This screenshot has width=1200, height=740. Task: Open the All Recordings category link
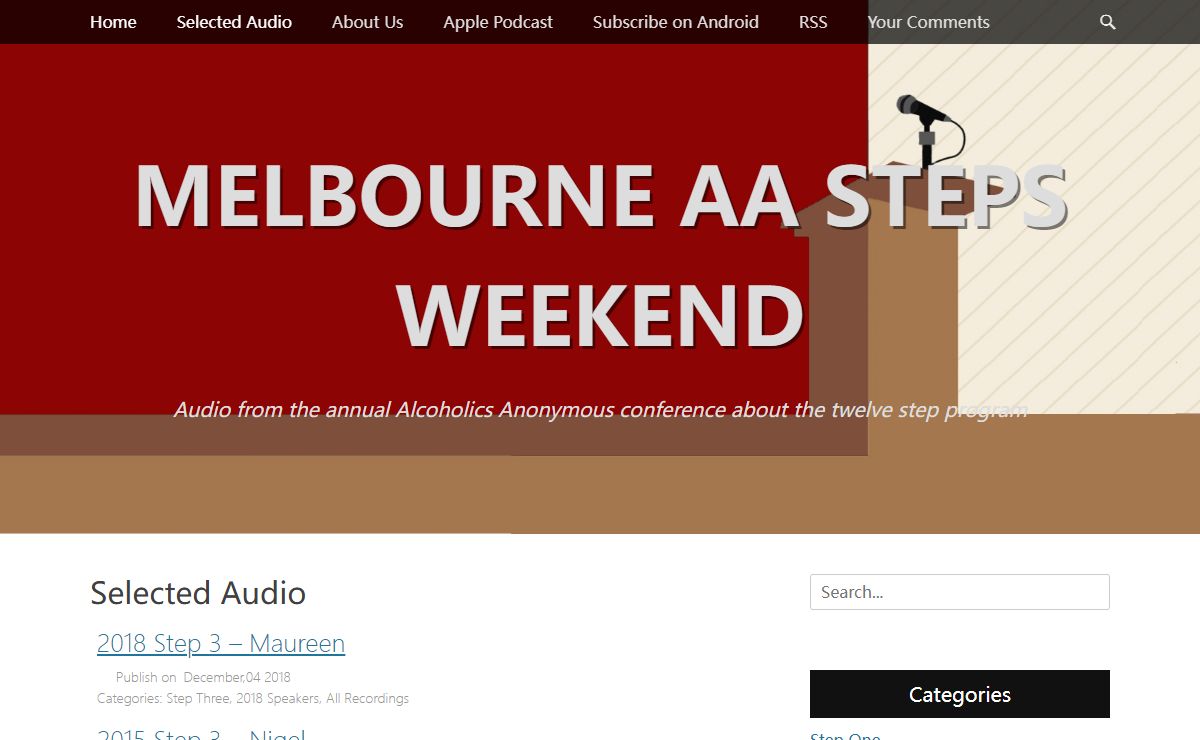[367, 698]
